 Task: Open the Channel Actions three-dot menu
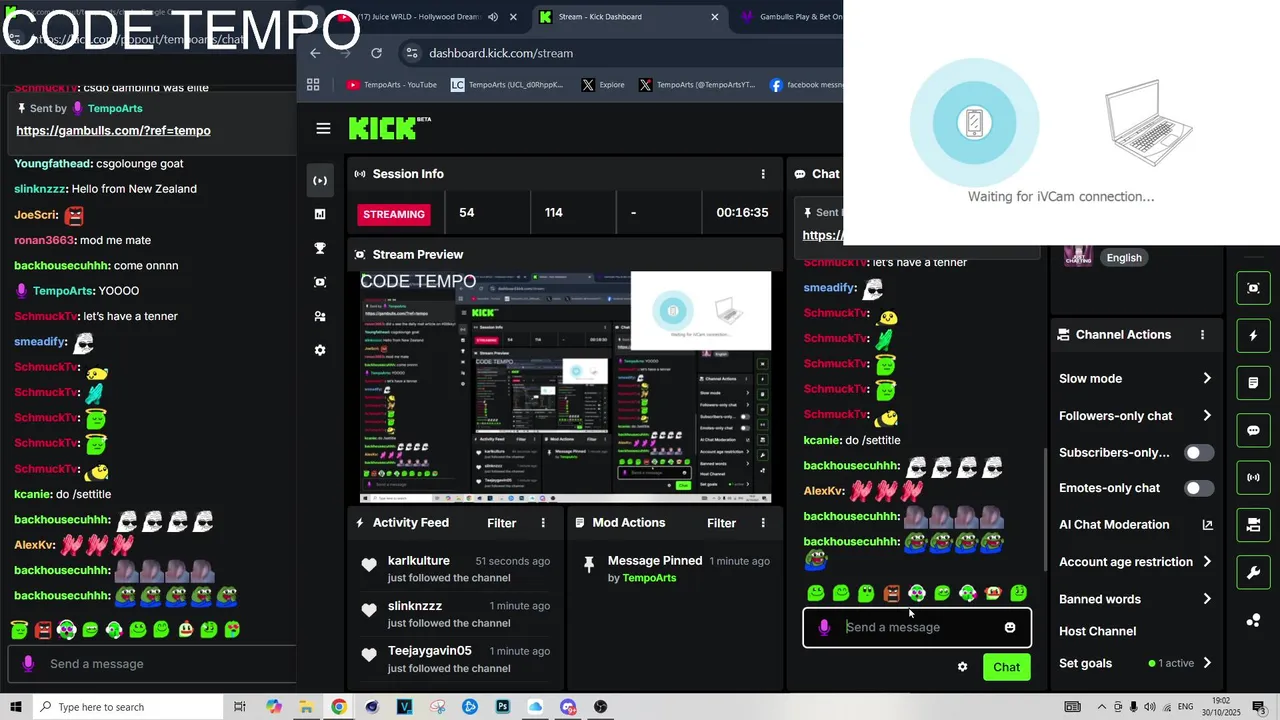point(1203,335)
